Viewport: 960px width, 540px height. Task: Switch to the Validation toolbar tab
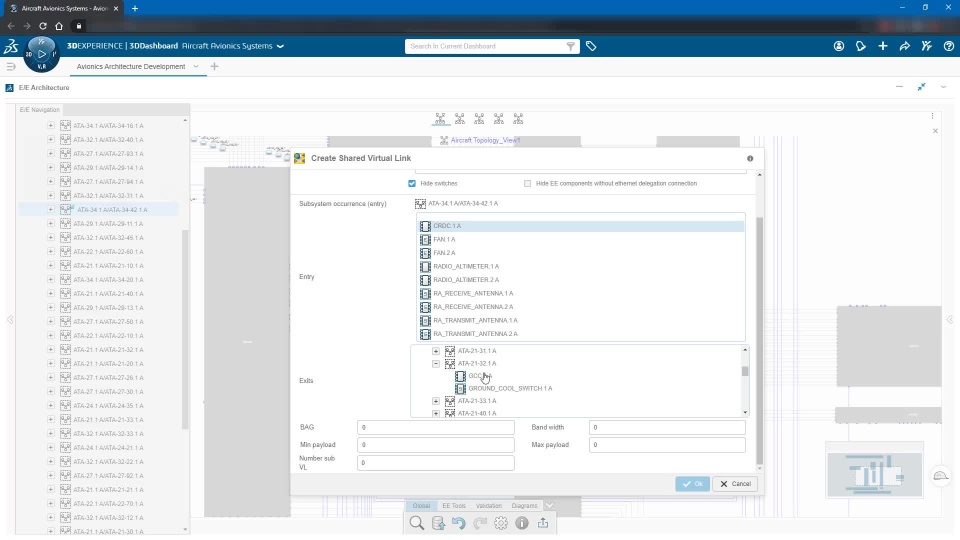[x=489, y=506]
